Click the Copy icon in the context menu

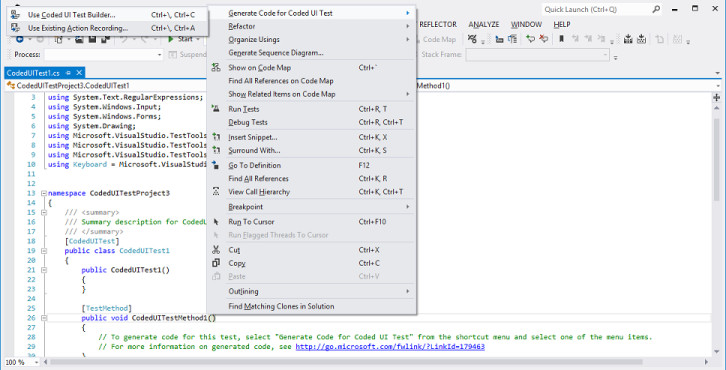216,263
